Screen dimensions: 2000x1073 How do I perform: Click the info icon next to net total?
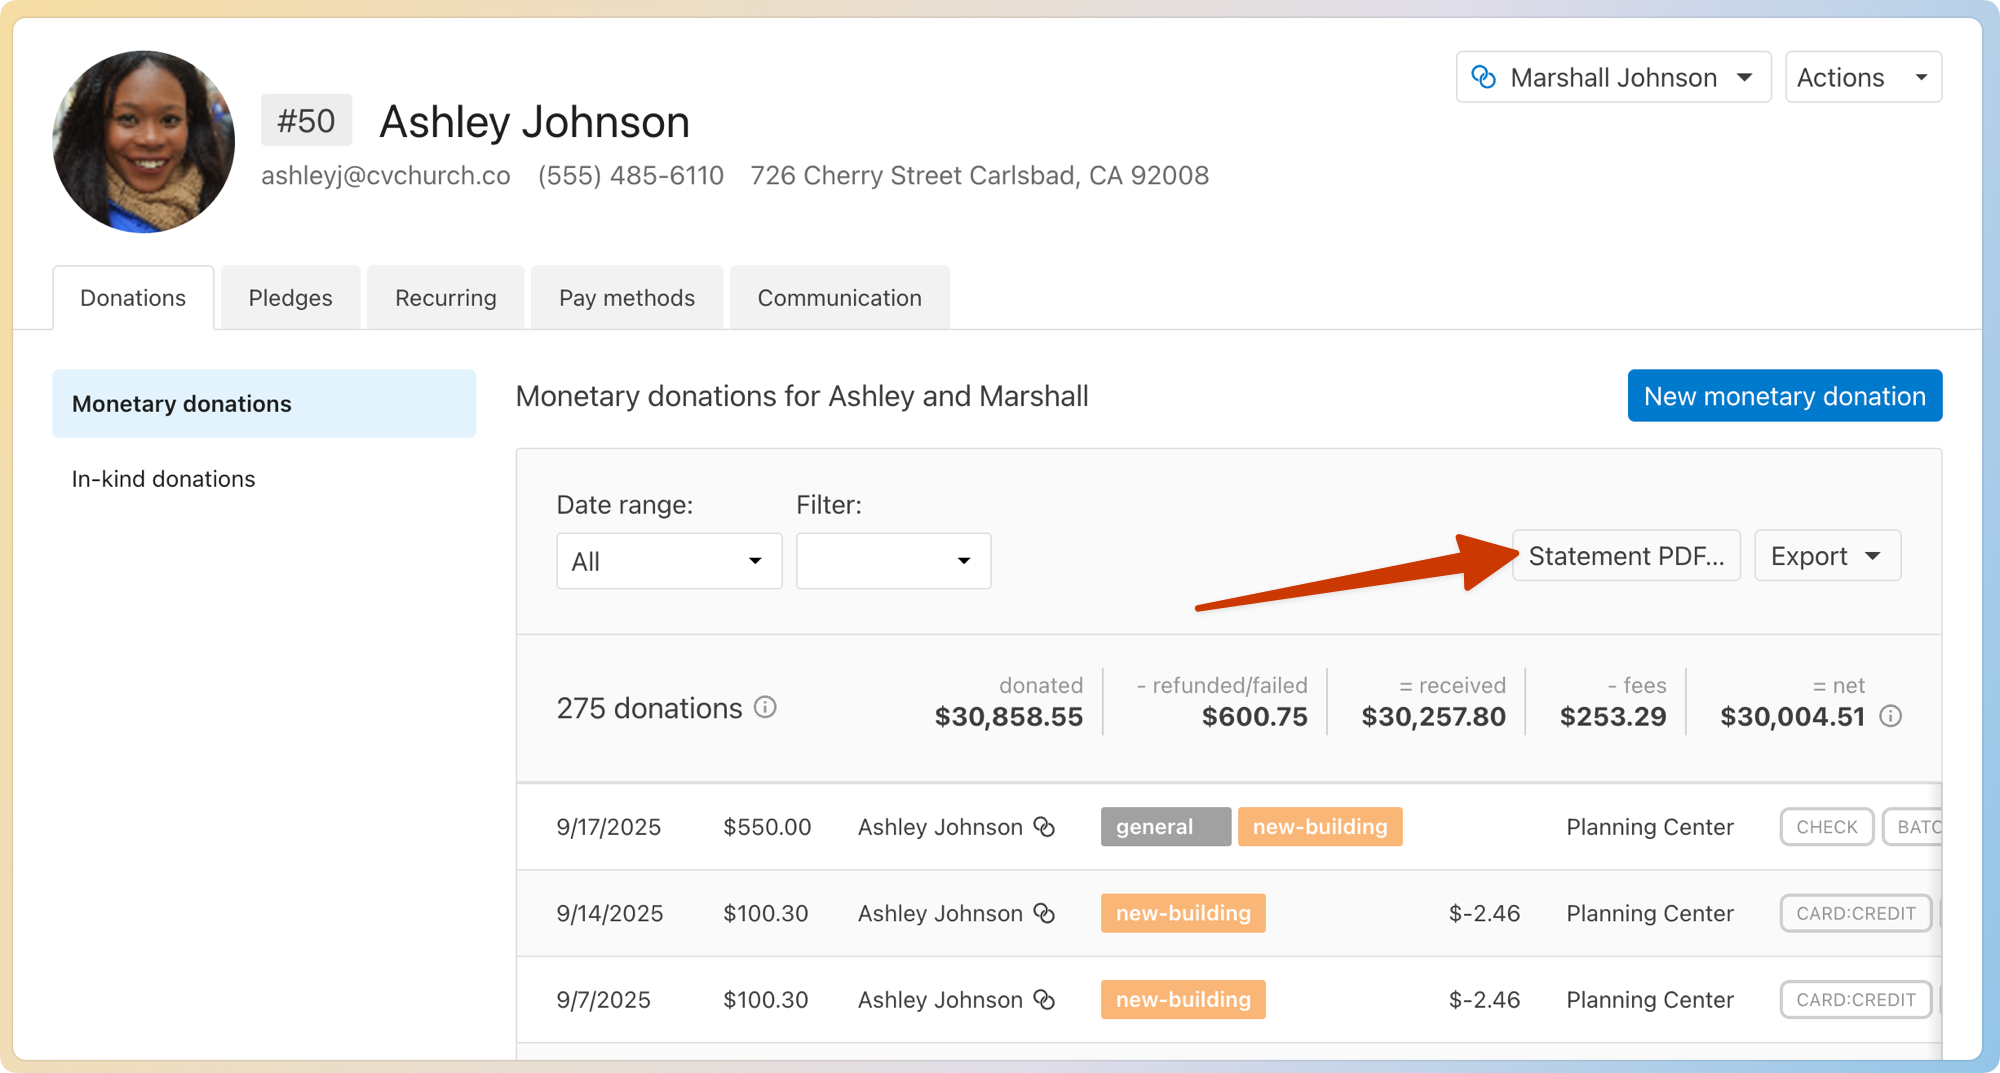(x=1890, y=716)
